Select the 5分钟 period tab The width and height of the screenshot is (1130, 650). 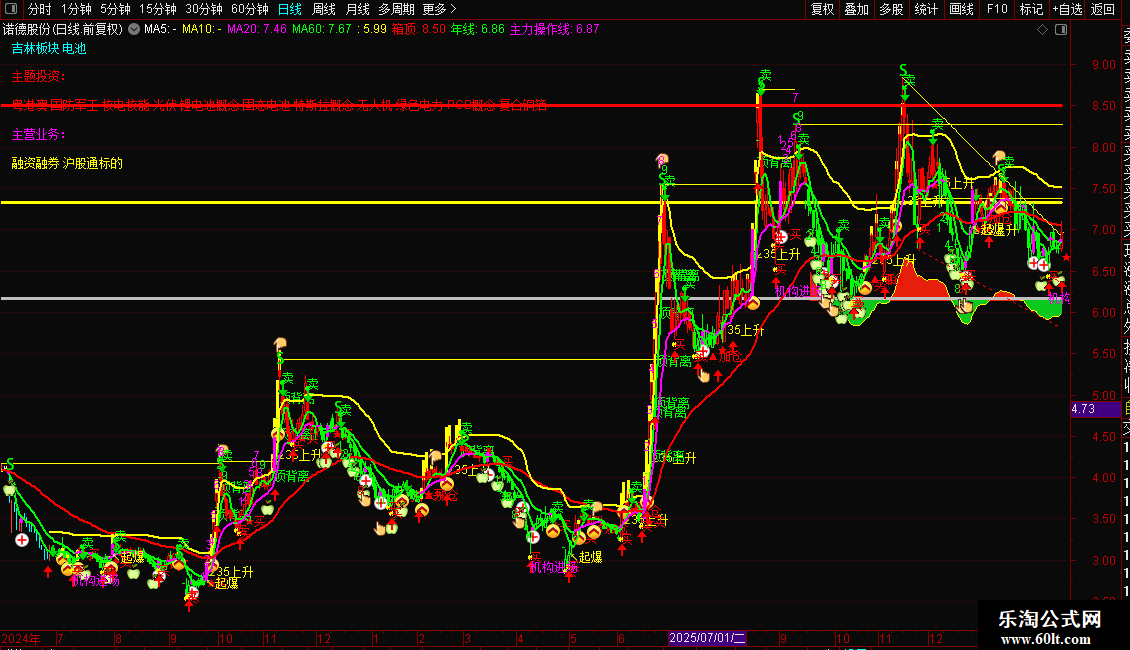click(115, 9)
